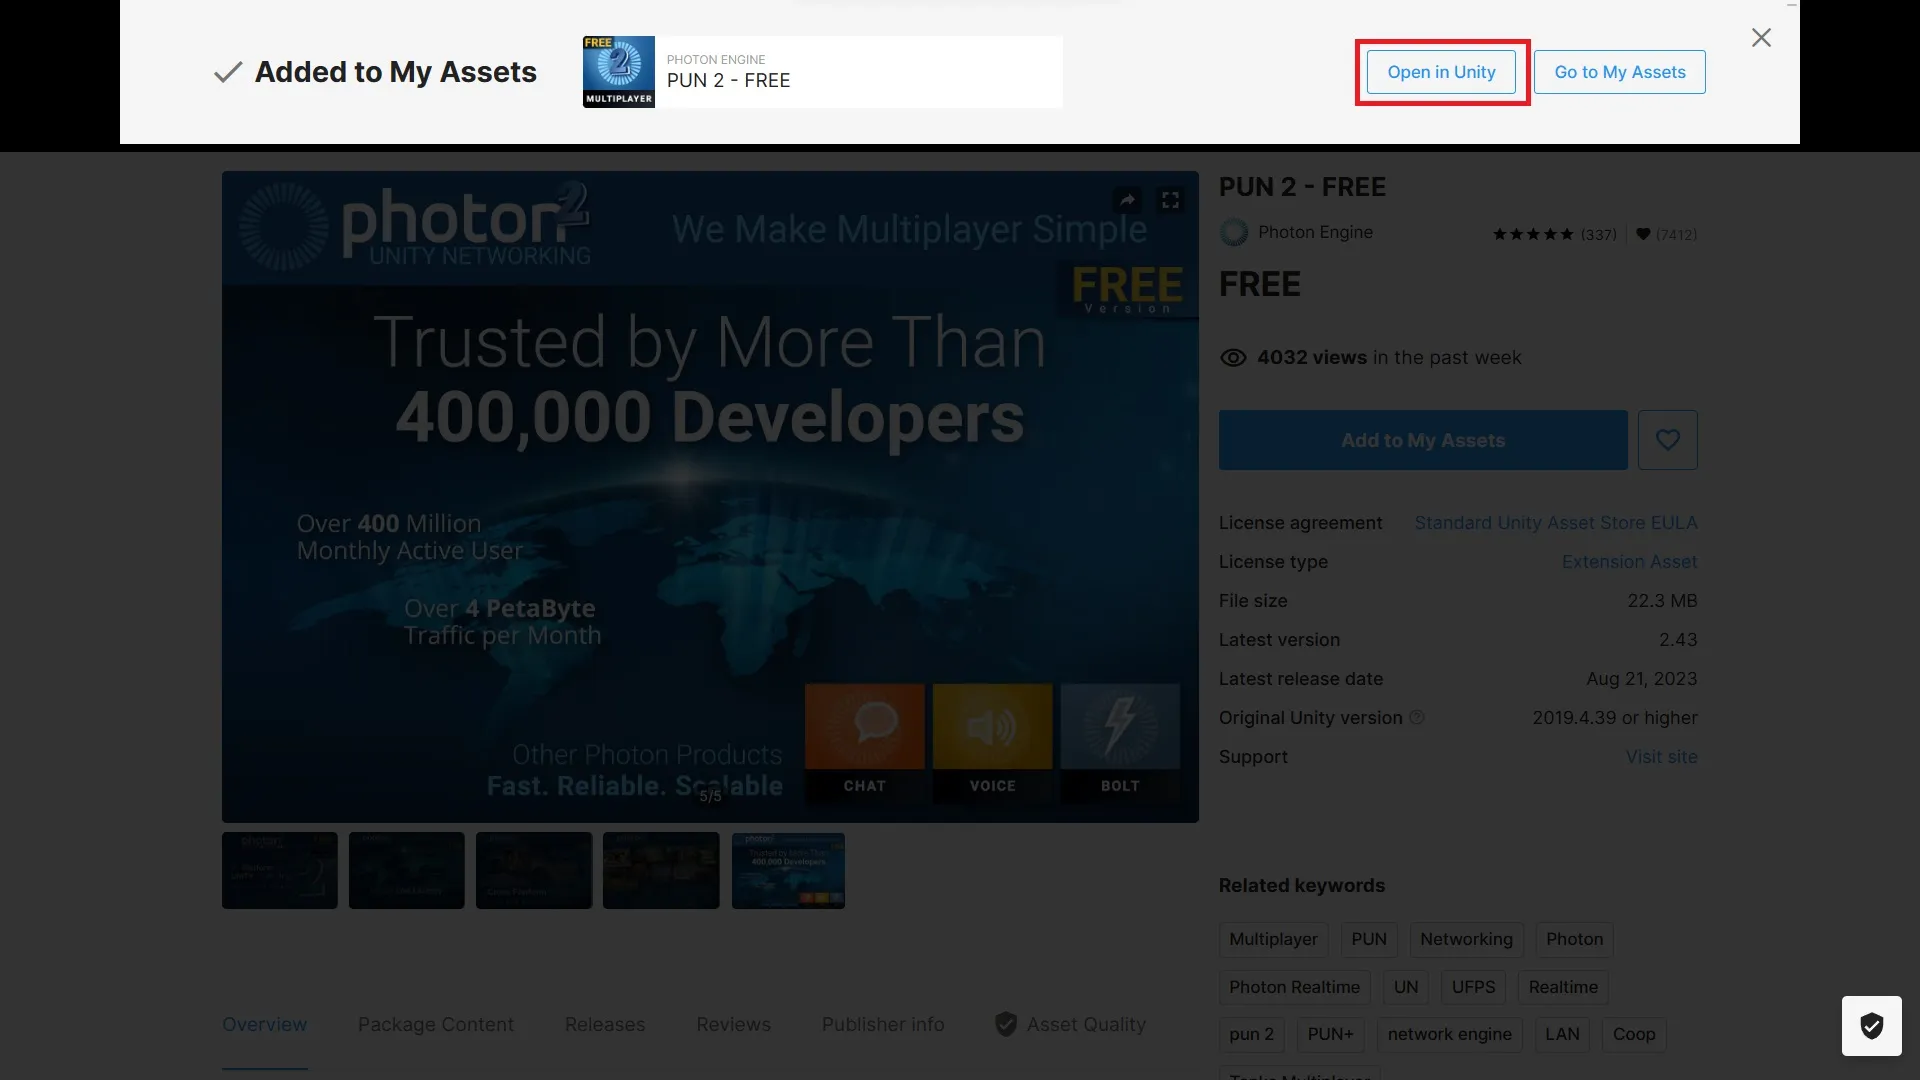Click the blue Add to My Assets button
This screenshot has height=1080, width=1920.
1423,440
